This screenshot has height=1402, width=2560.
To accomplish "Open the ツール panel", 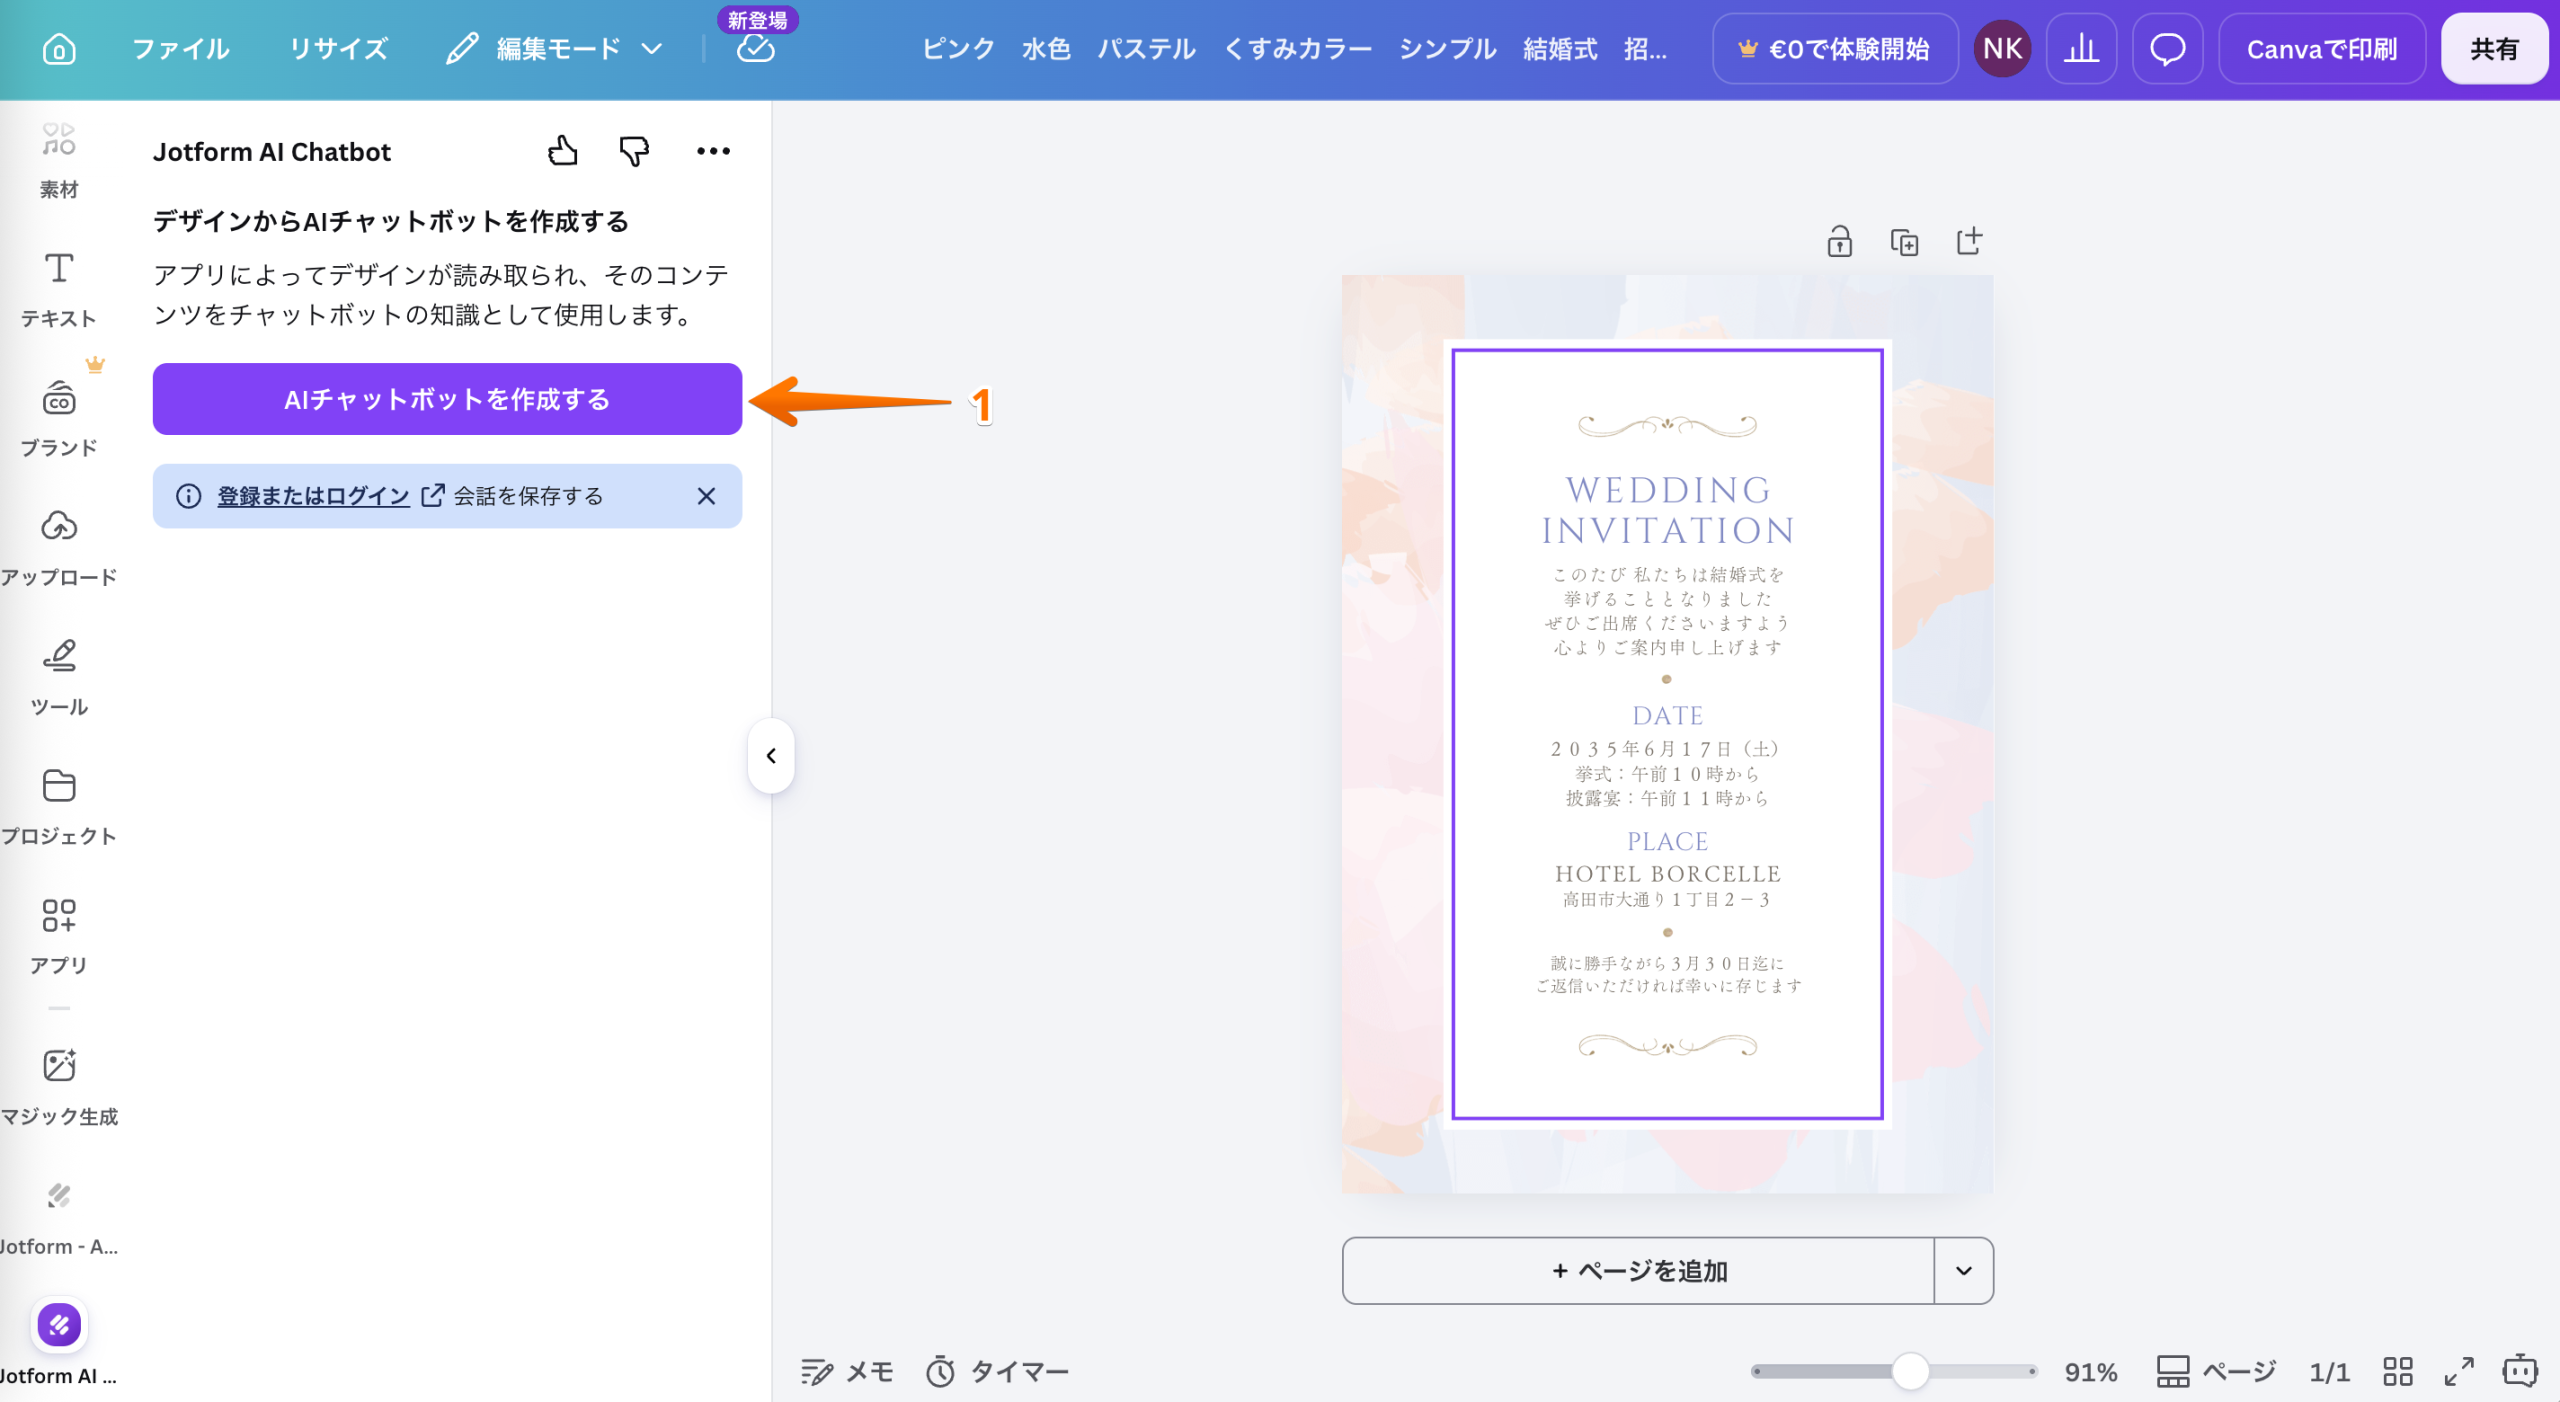I will [59, 678].
